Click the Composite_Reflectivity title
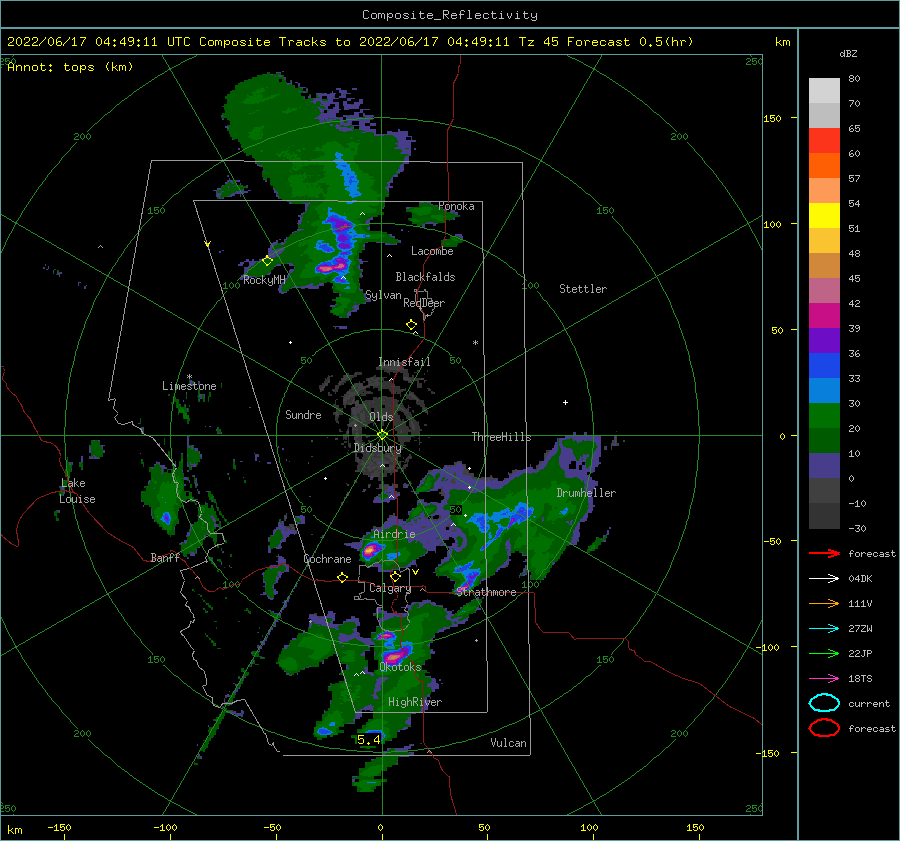Screen dimensions: 900x841 (x=450, y=15)
